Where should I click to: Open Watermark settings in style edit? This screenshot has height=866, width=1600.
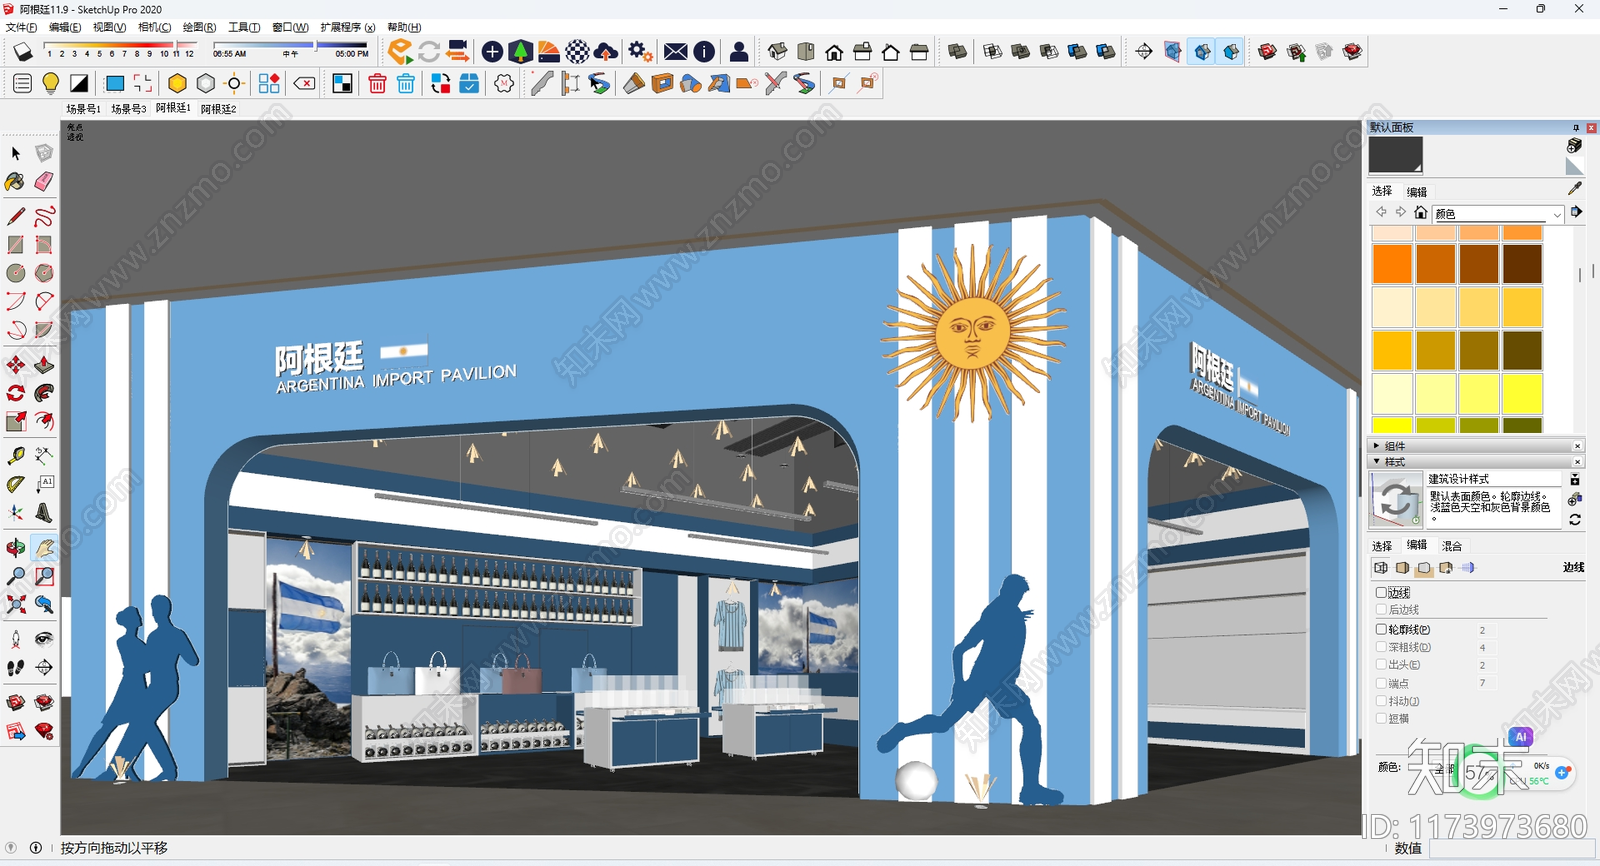1446,568
